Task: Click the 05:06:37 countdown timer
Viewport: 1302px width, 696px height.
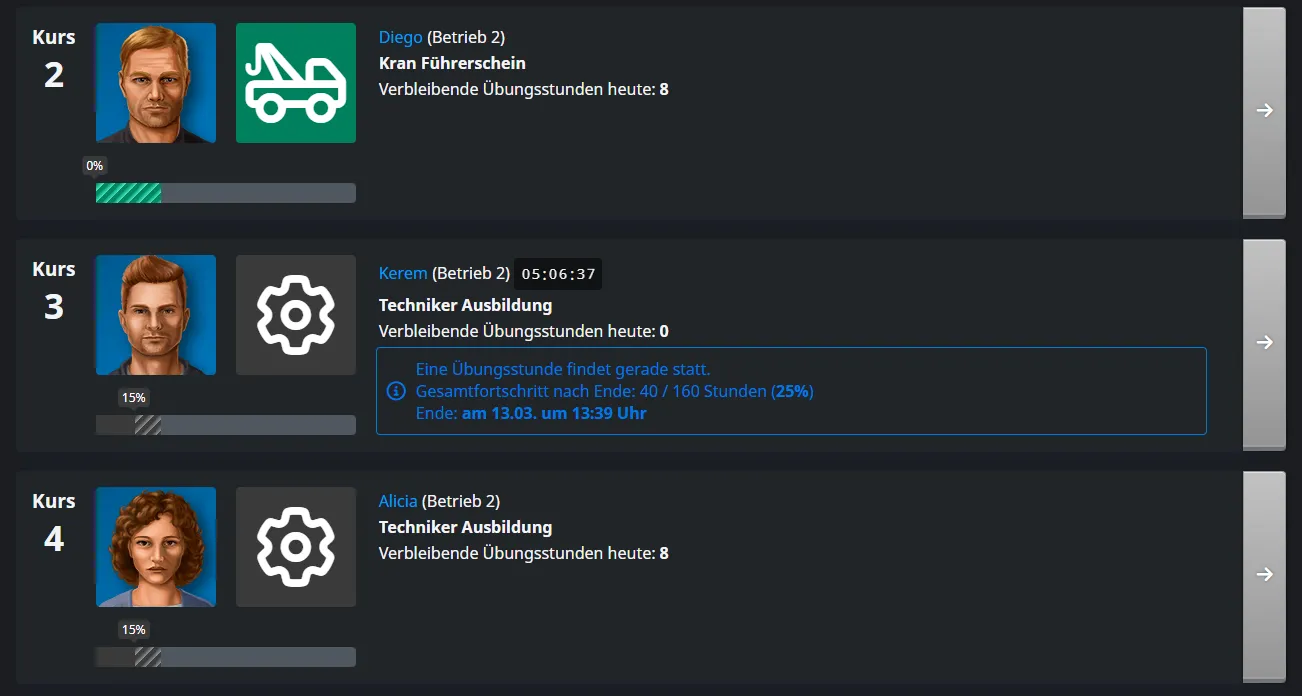Action: [558, 274]
